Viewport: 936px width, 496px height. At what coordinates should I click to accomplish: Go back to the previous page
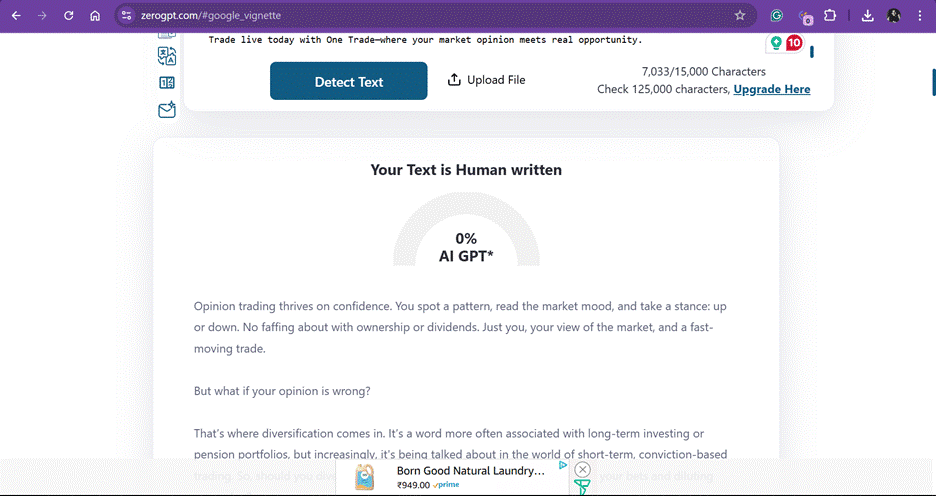16,16
